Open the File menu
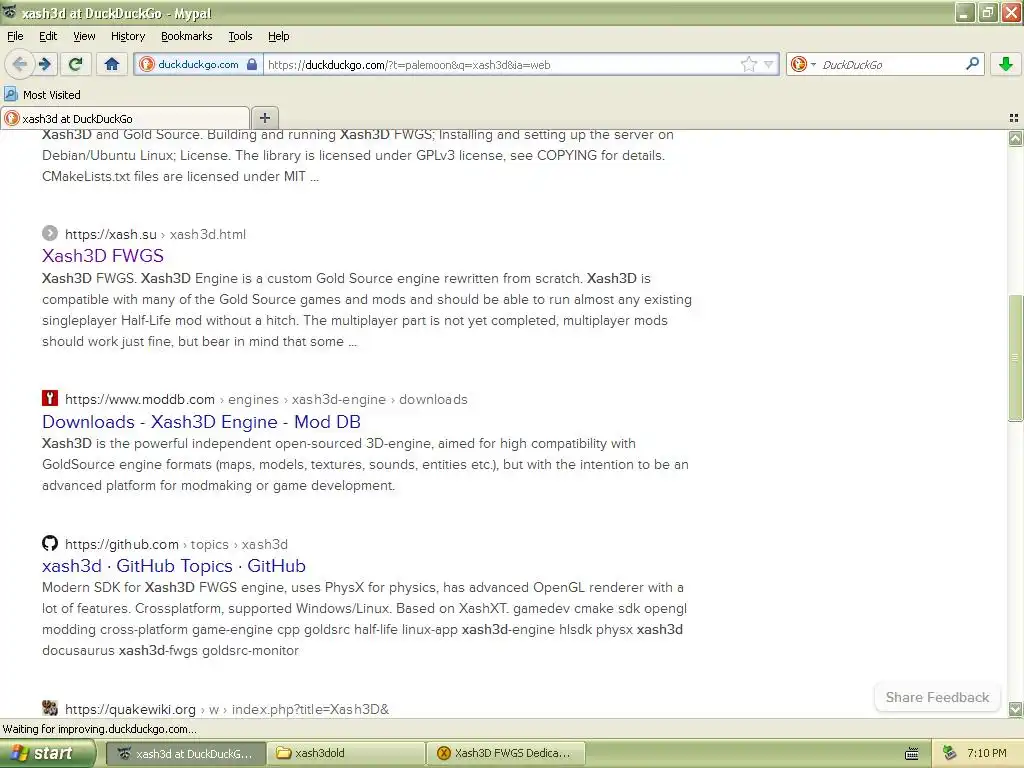 pyautogui.click(x=15, y=36)
